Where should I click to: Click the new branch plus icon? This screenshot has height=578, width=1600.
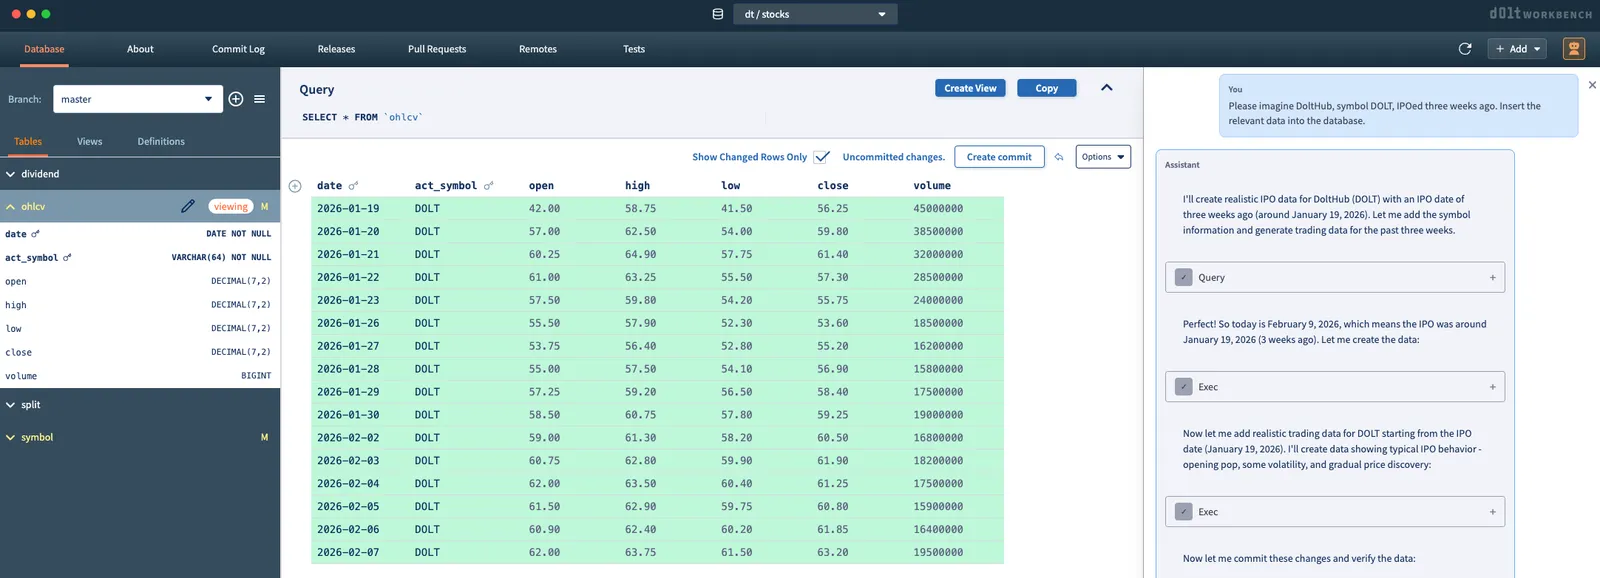[236, 99]
